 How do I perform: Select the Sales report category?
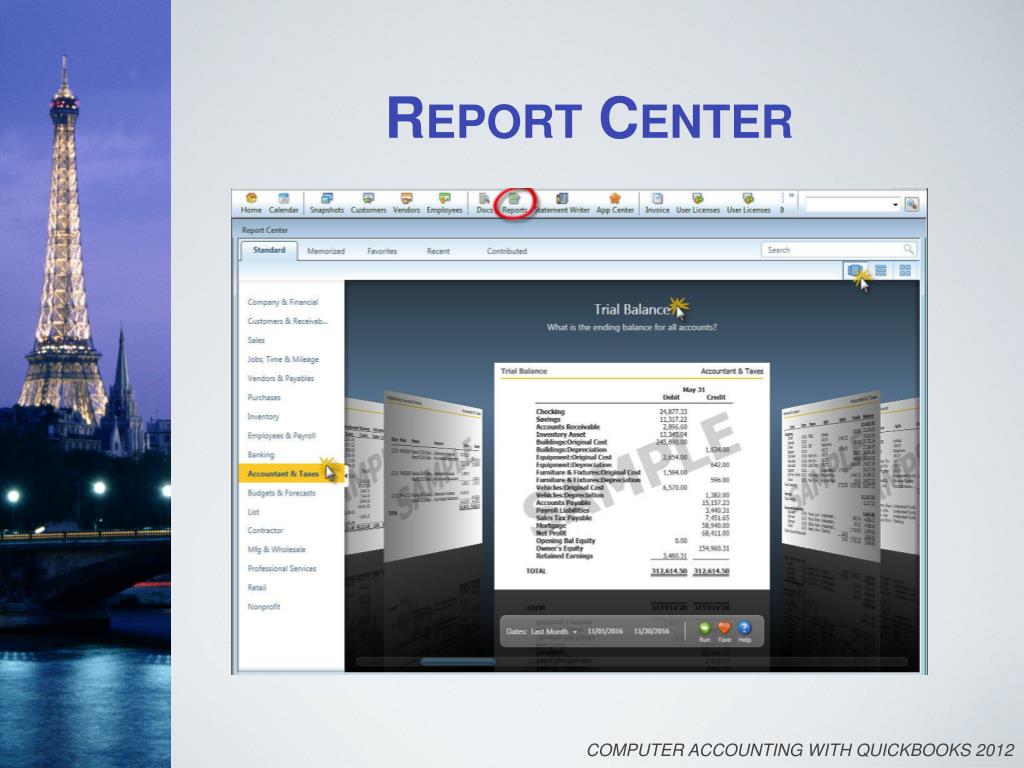[256, 340]
